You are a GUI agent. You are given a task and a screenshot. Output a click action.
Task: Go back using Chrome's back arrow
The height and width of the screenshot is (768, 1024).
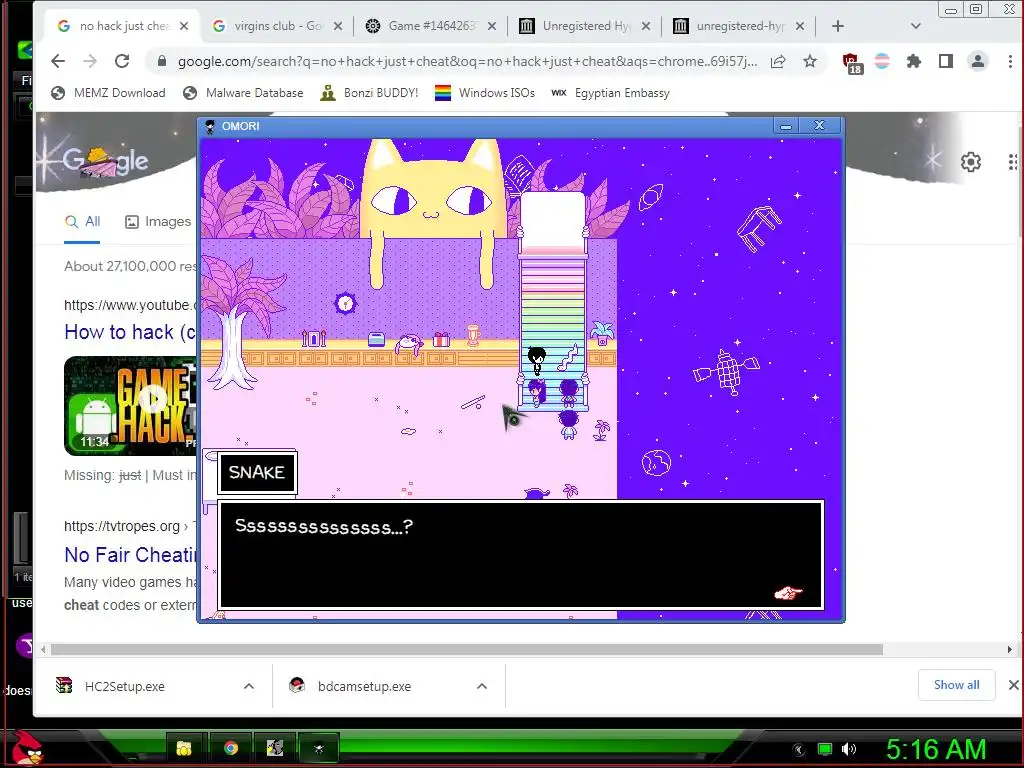tap(58, 61)
